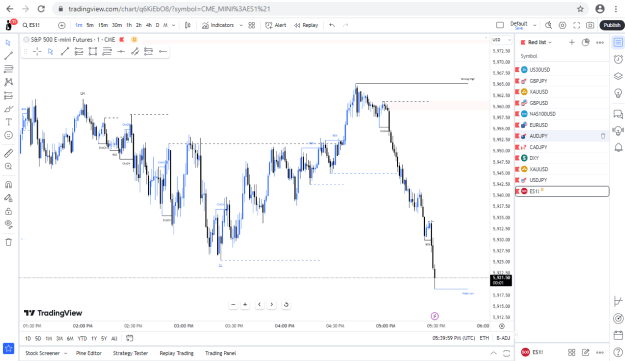This screenshot has width=625, height=361.
Task: Toggle B-ADJ back adjustment
Action: 503,338
